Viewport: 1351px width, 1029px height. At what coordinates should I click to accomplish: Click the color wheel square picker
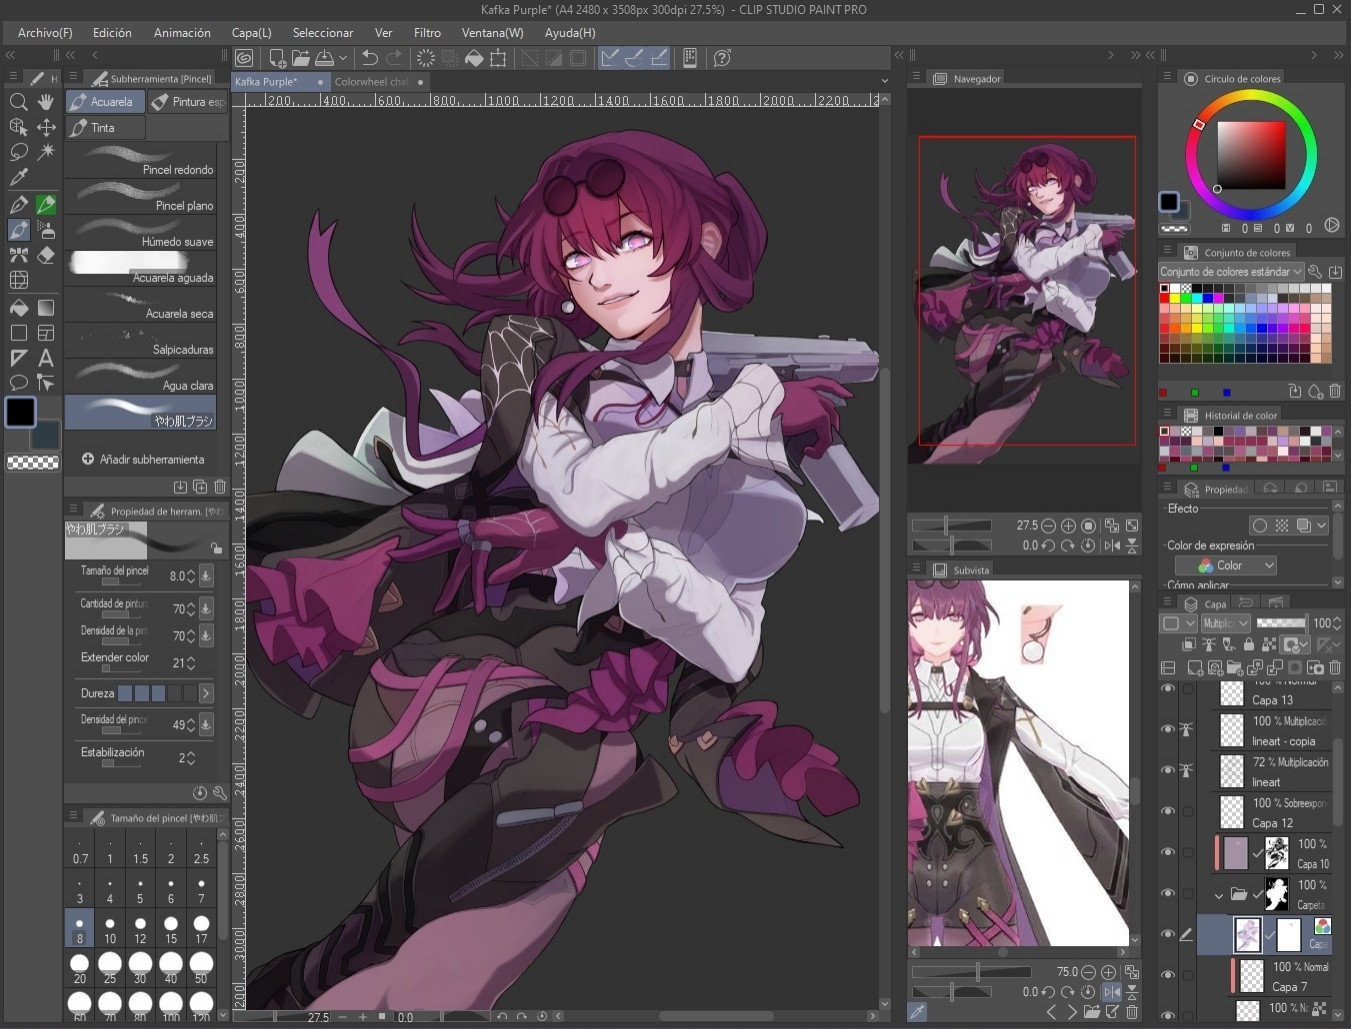1250,155
